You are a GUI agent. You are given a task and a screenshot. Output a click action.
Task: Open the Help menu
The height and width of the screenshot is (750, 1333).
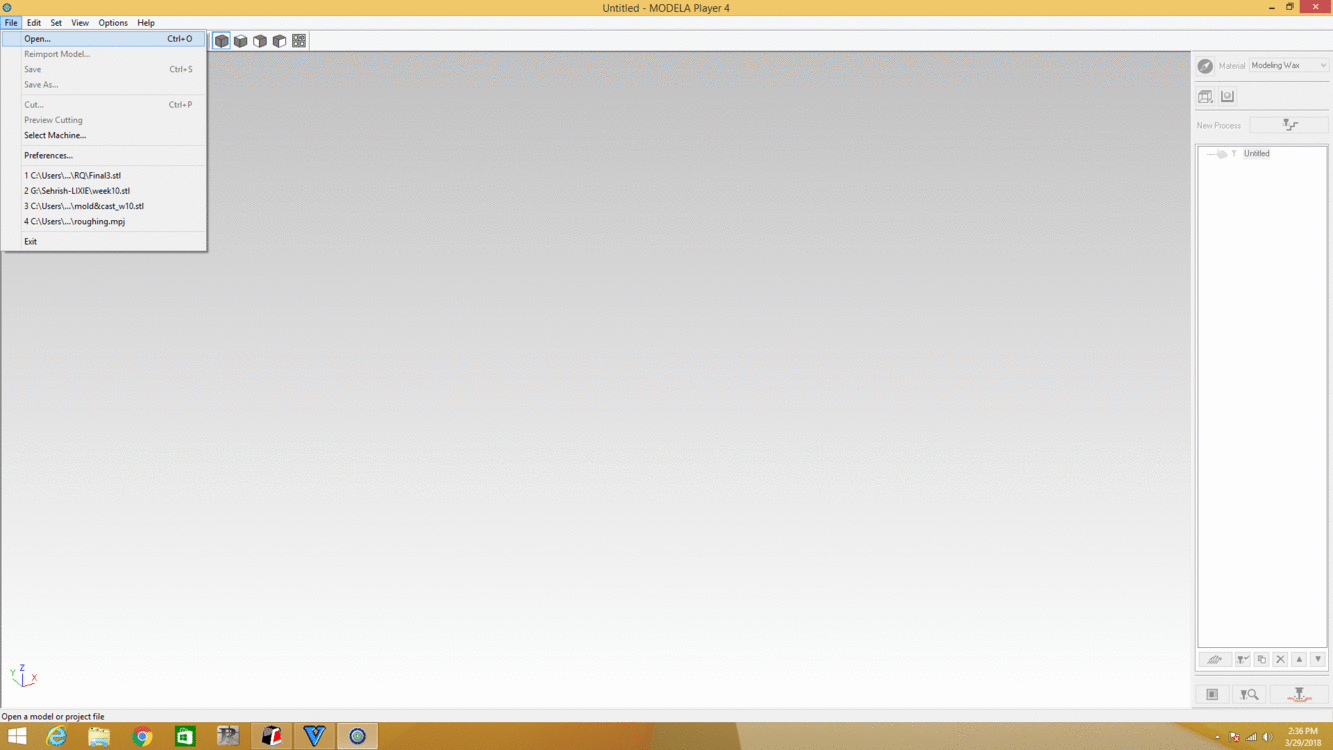tap(146, 22)
